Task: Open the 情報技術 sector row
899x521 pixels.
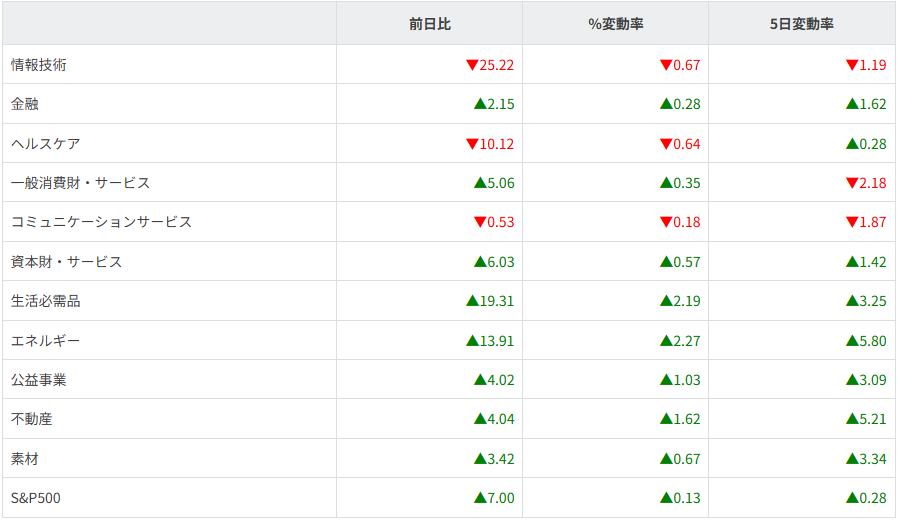Action: pyautogui.click(x=39, y=65)
